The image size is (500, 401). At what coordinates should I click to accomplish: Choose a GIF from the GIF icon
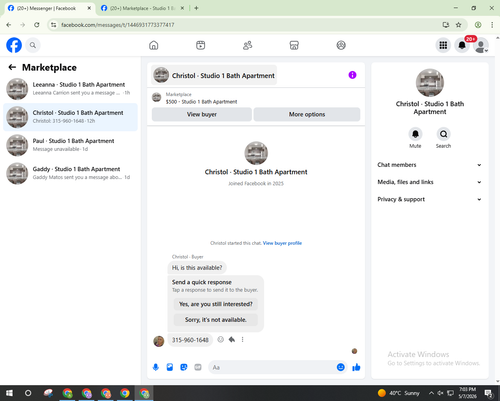tap(198, 367)
